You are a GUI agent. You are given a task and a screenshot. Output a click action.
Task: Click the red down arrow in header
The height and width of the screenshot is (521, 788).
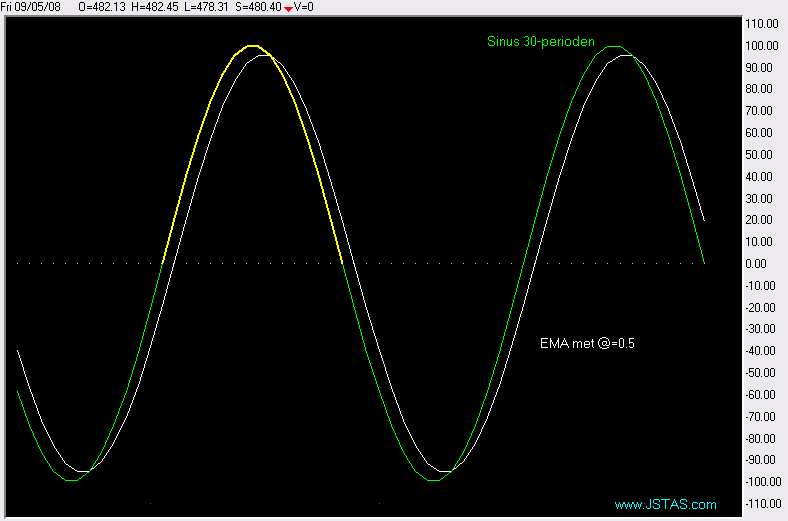(288, 8)
